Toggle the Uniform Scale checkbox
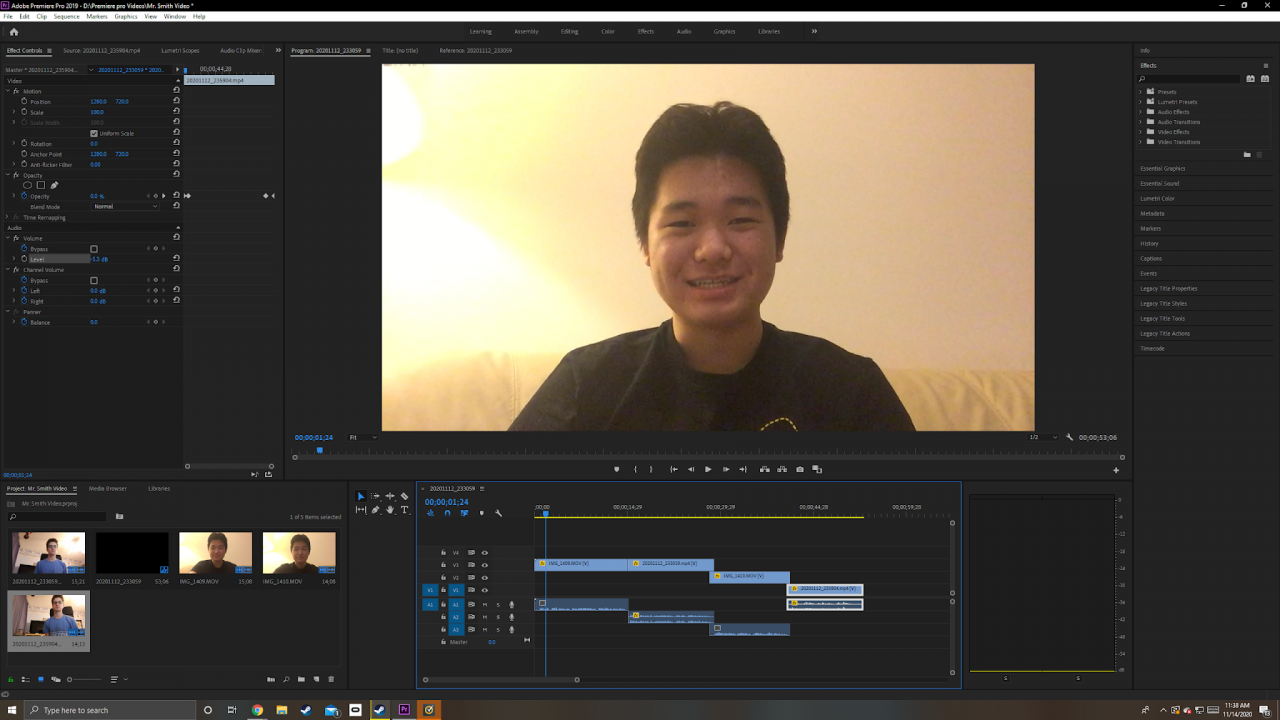 94,133
